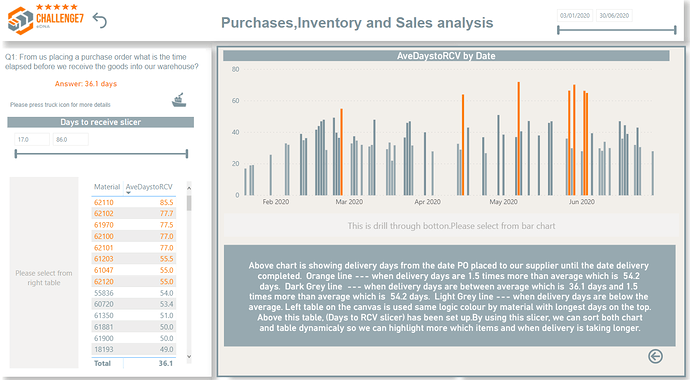Click the days to receive slider left handle

click(x=16, y=153)
